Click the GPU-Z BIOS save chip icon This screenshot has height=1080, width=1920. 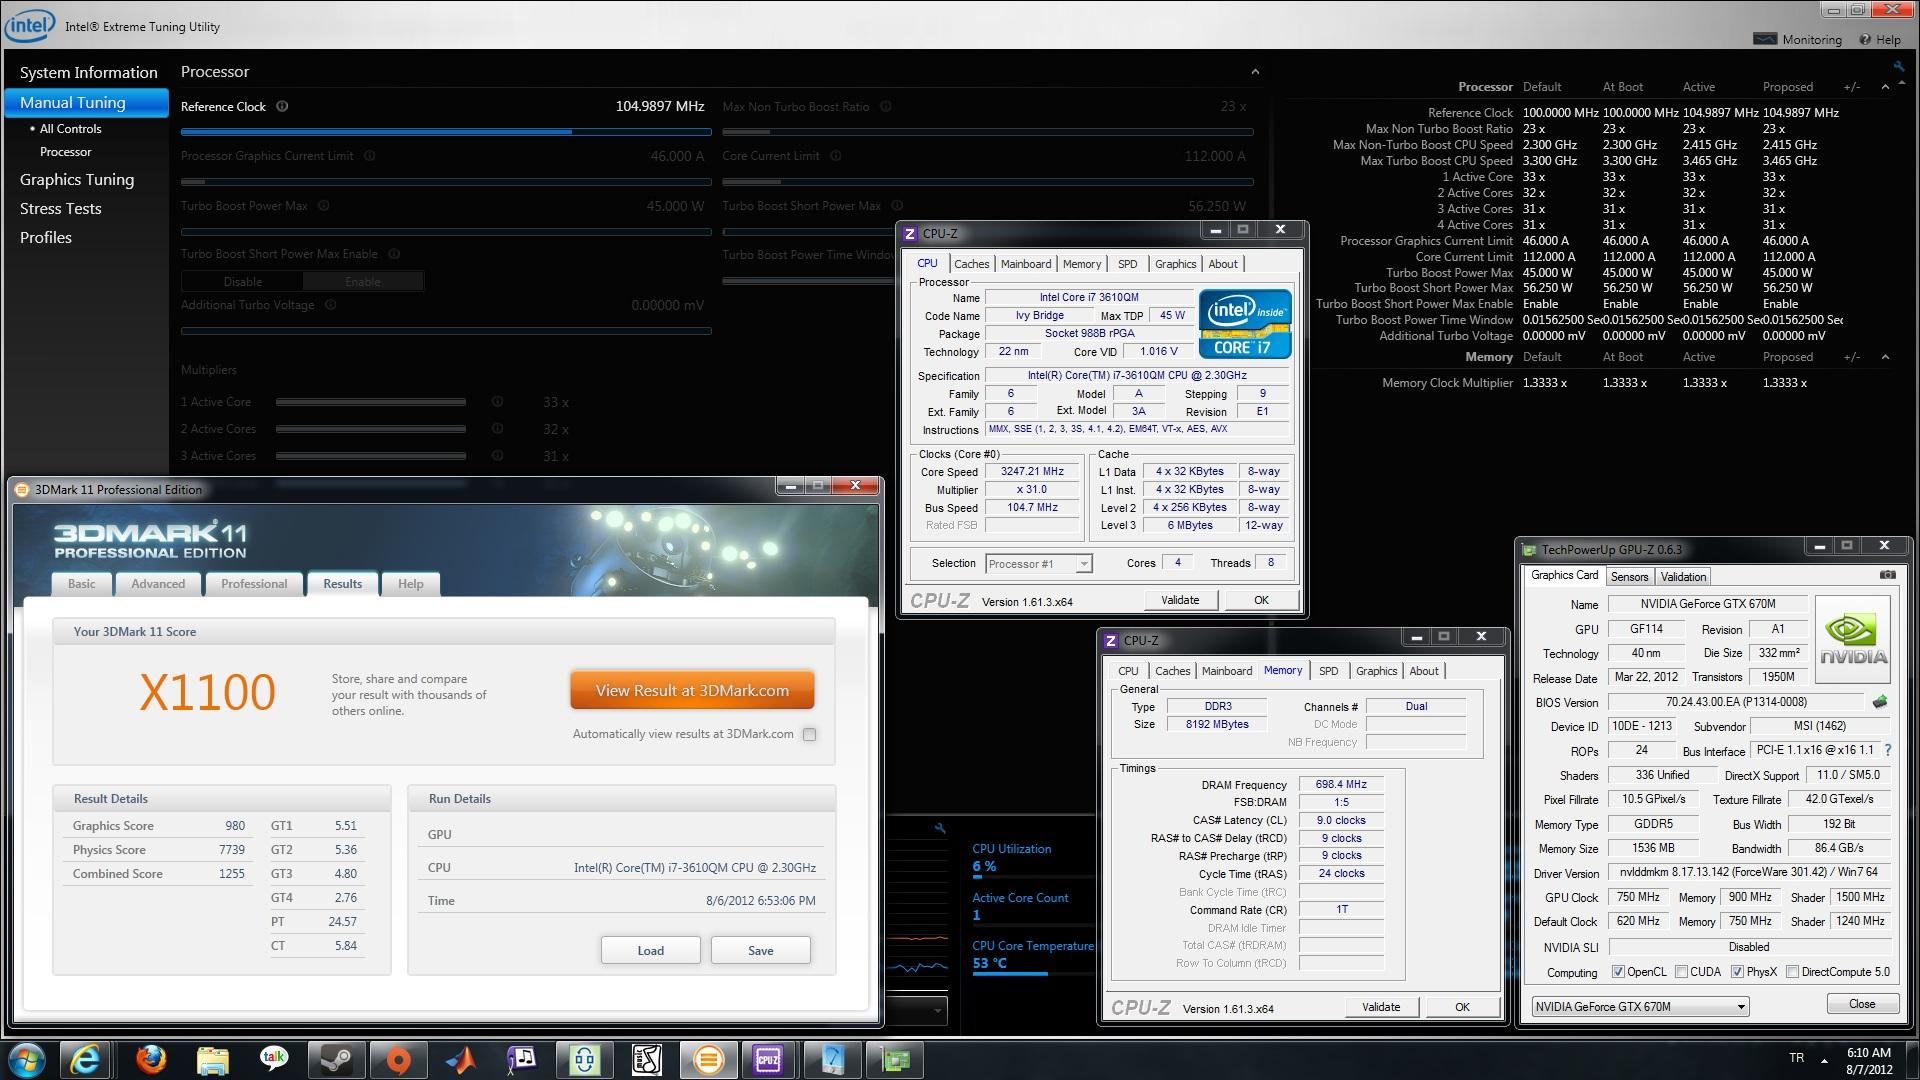click(x=1880, y=702)
